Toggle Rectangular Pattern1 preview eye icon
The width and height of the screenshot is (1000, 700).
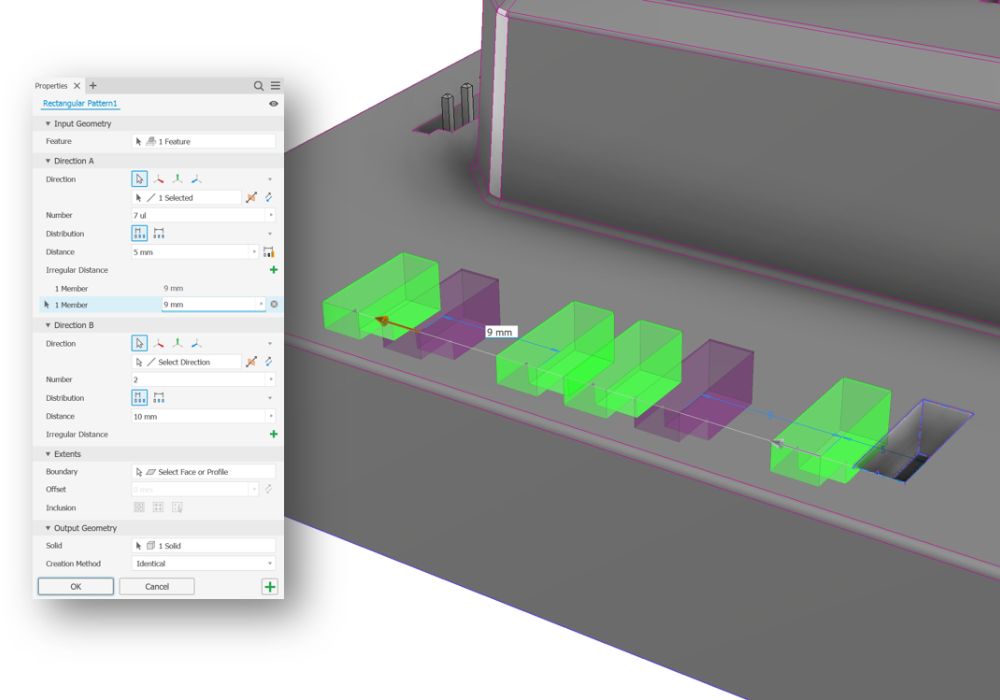274,104
